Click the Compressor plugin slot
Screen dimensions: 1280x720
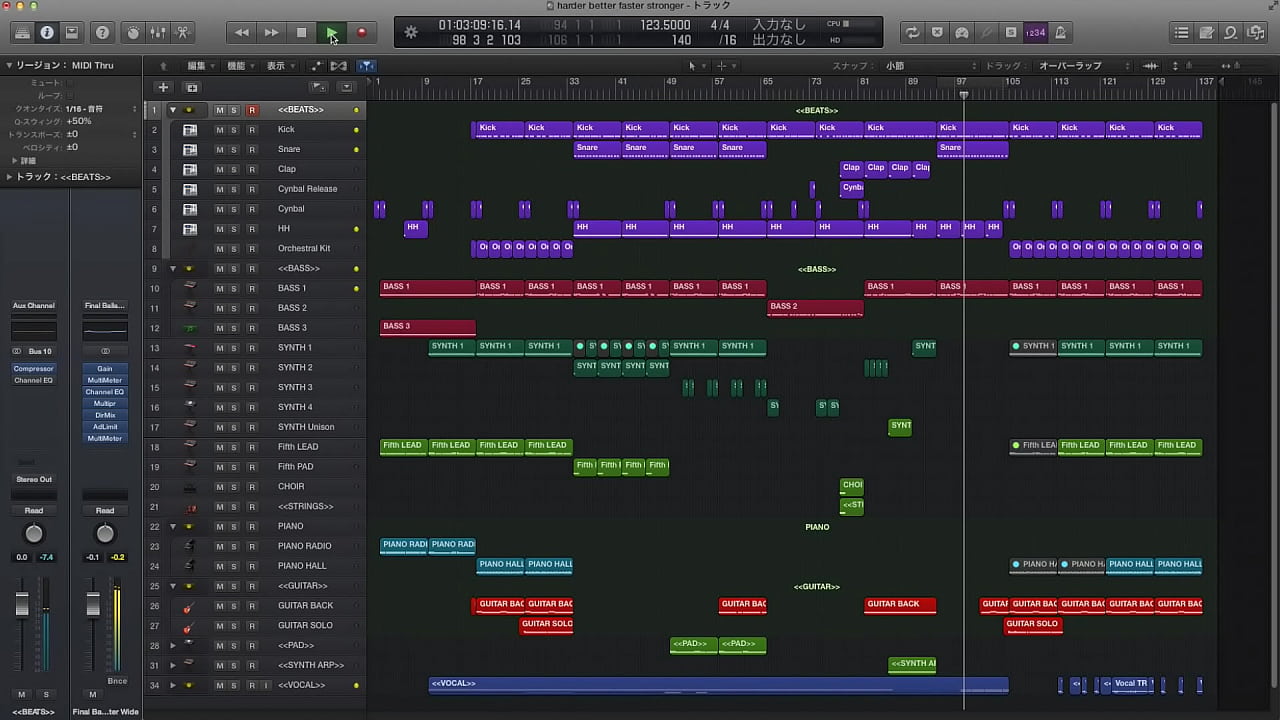34,369
